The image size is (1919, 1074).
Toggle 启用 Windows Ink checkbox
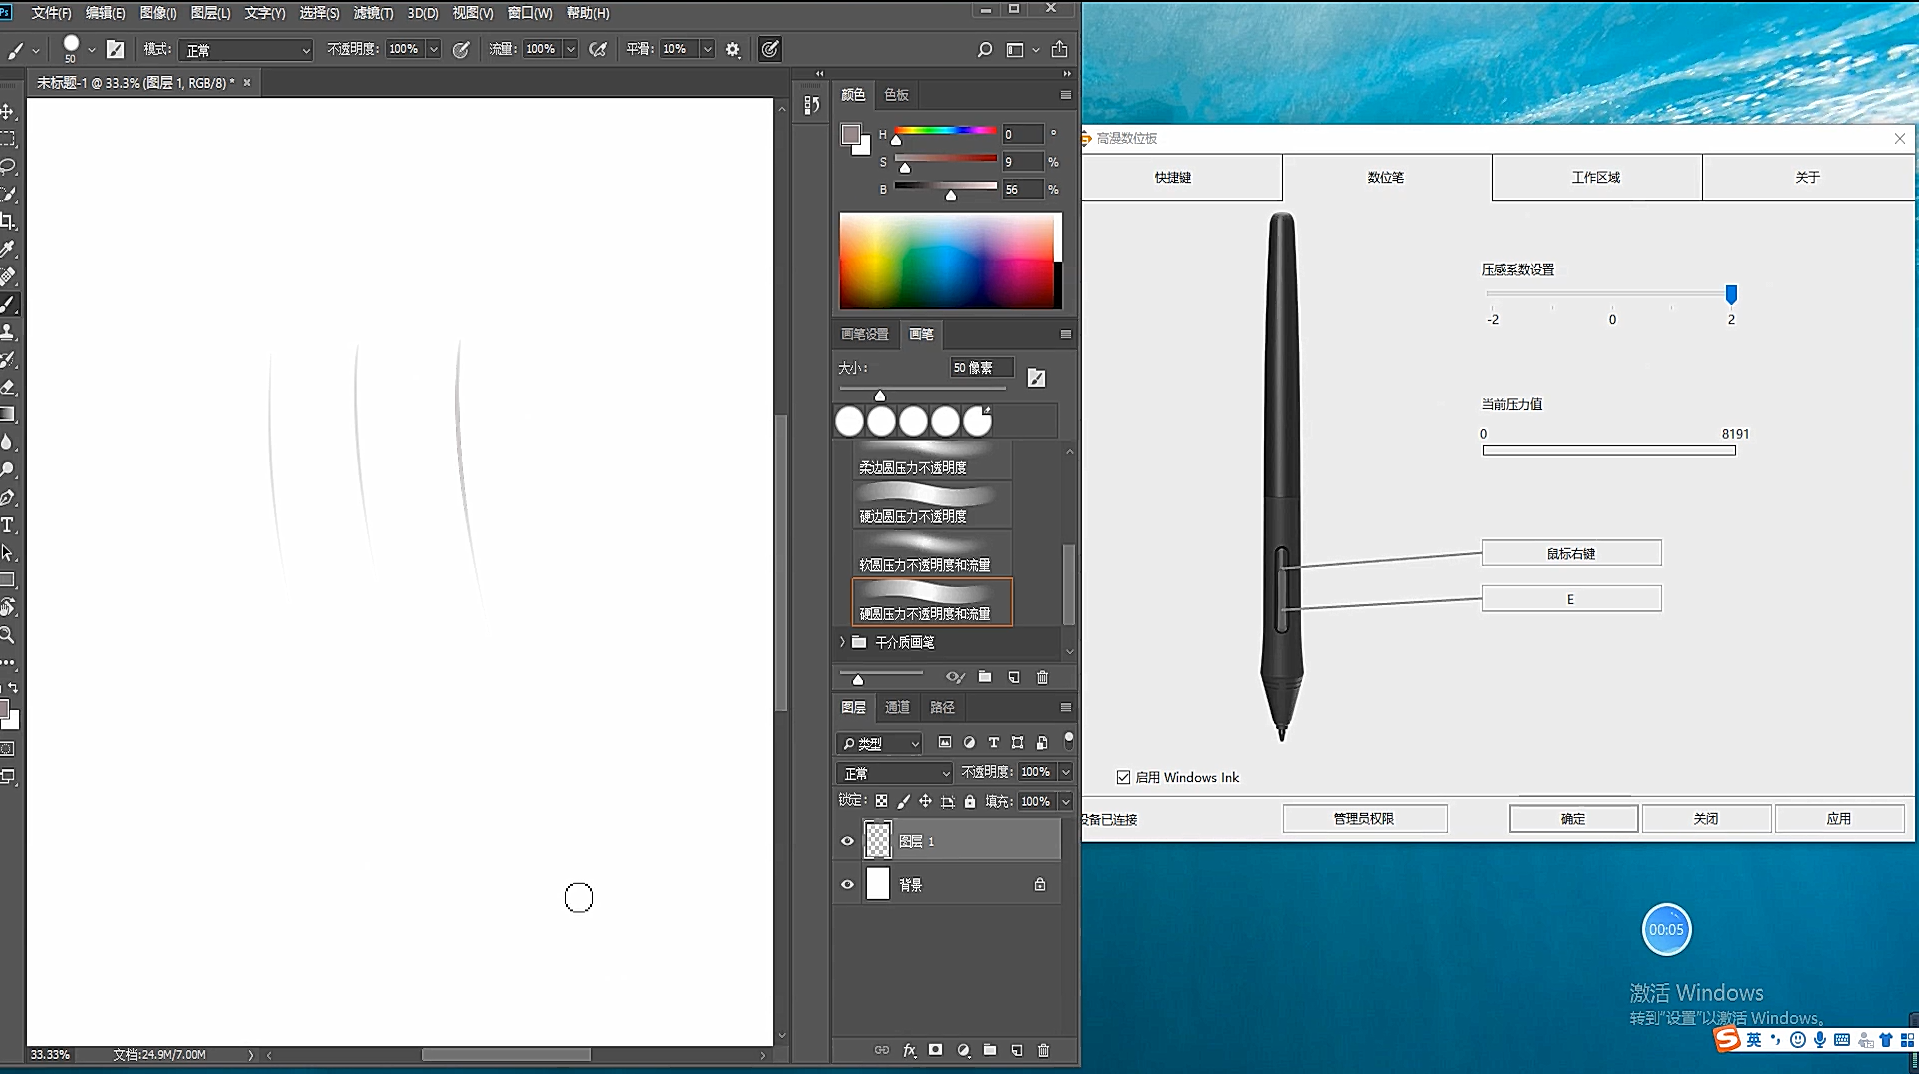point(1123,777)
